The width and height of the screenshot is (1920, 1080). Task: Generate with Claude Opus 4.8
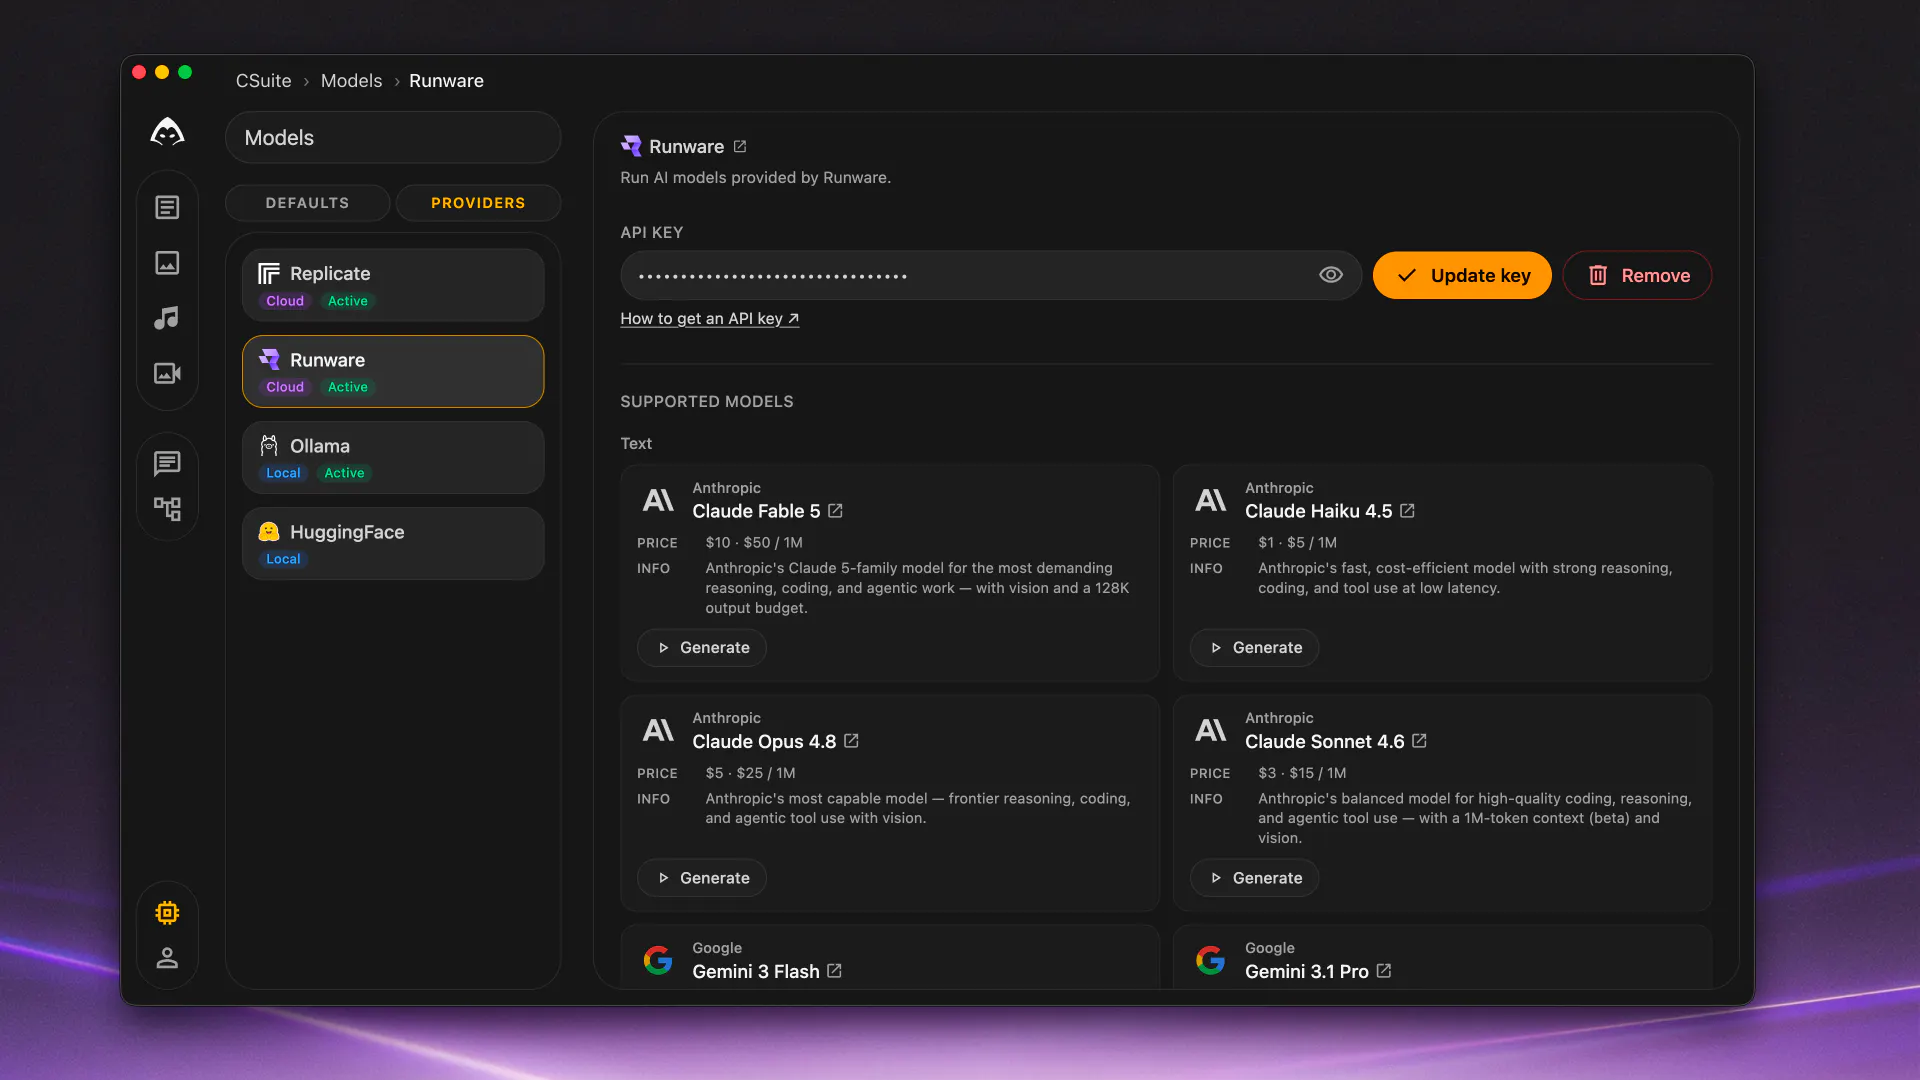tap(702, 878)
